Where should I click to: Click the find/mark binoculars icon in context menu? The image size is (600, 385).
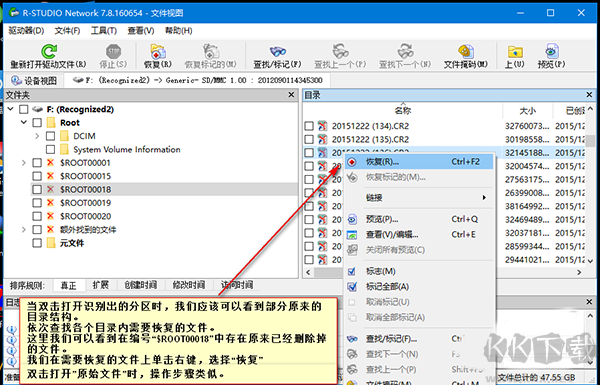[352, 339]
